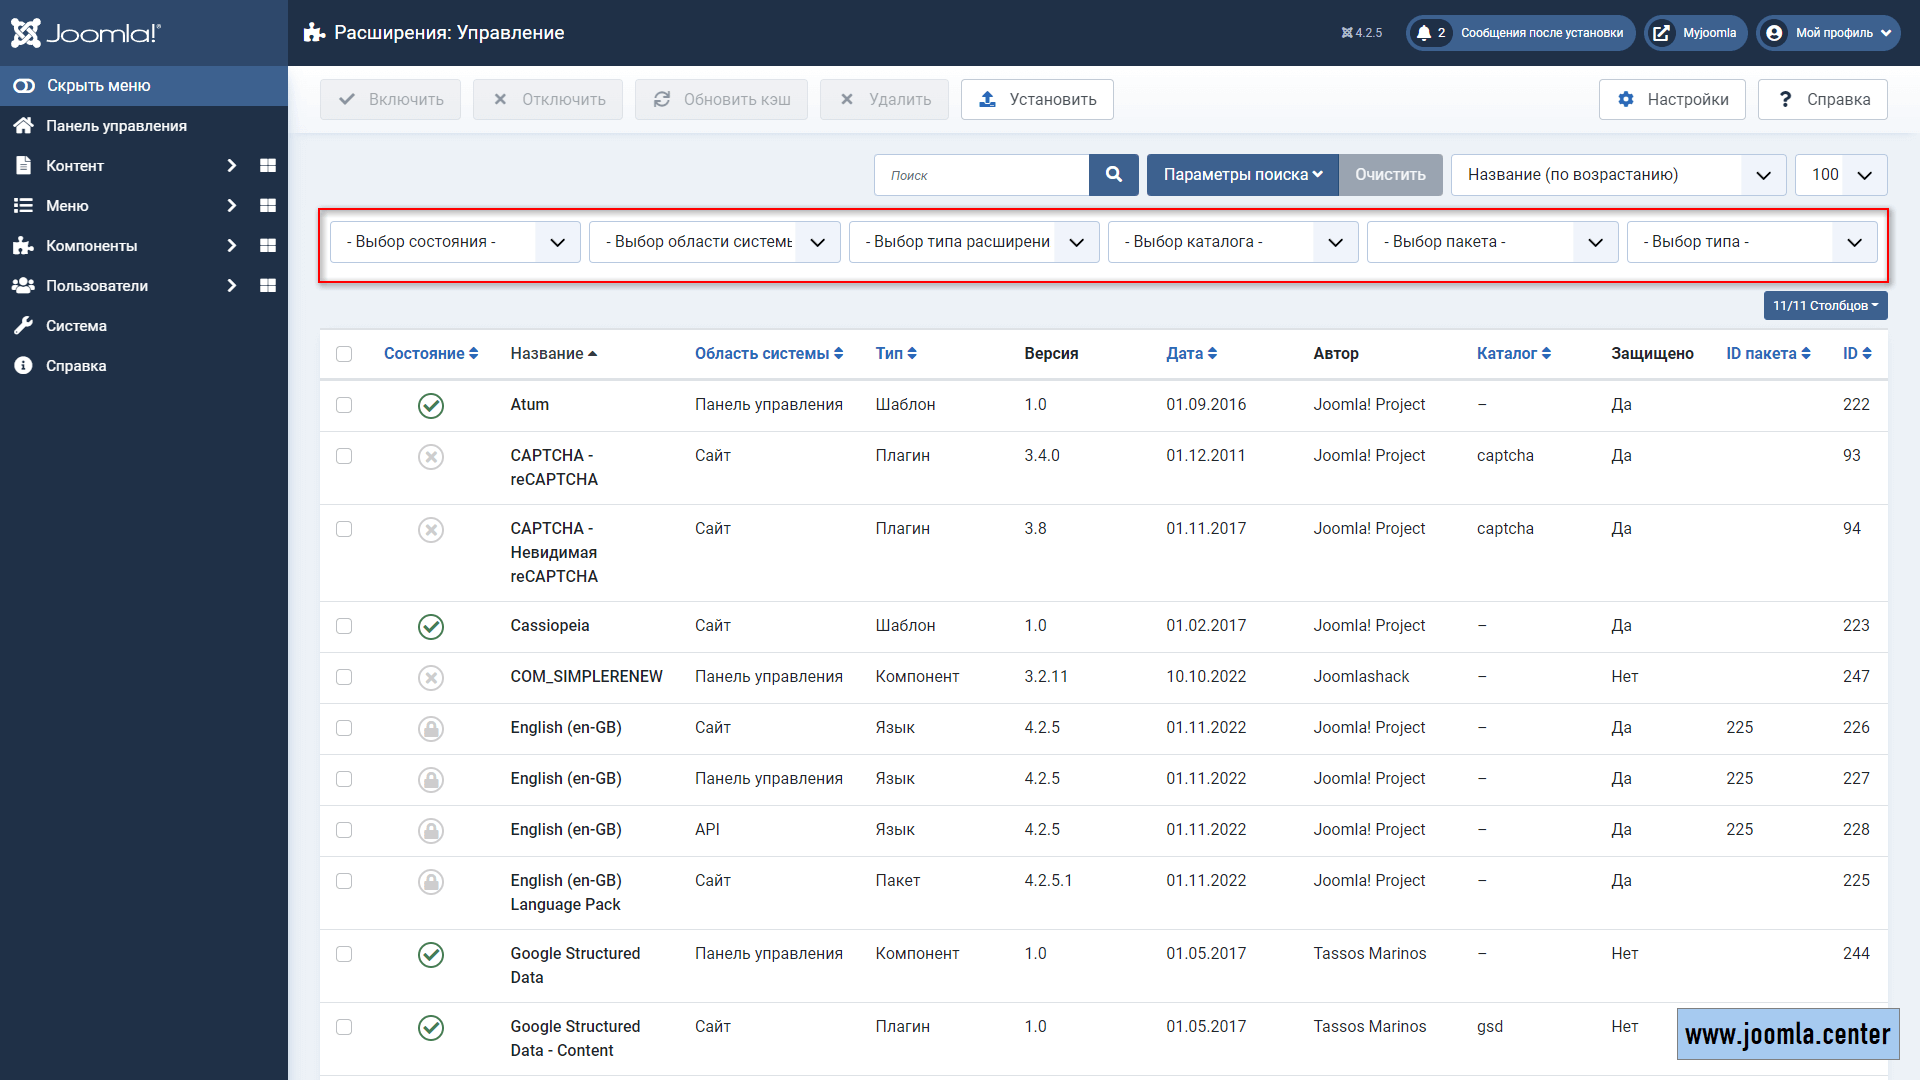This screenshot has width=1920, height=1080.
Task: Click the Install button
Action: (1037, 100)
